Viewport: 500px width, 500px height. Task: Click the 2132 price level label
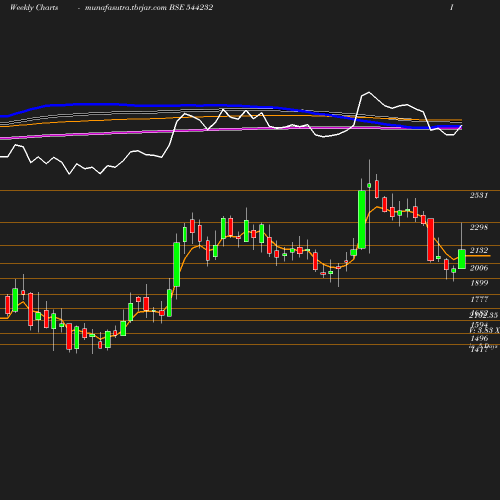(x=479, y=250)
